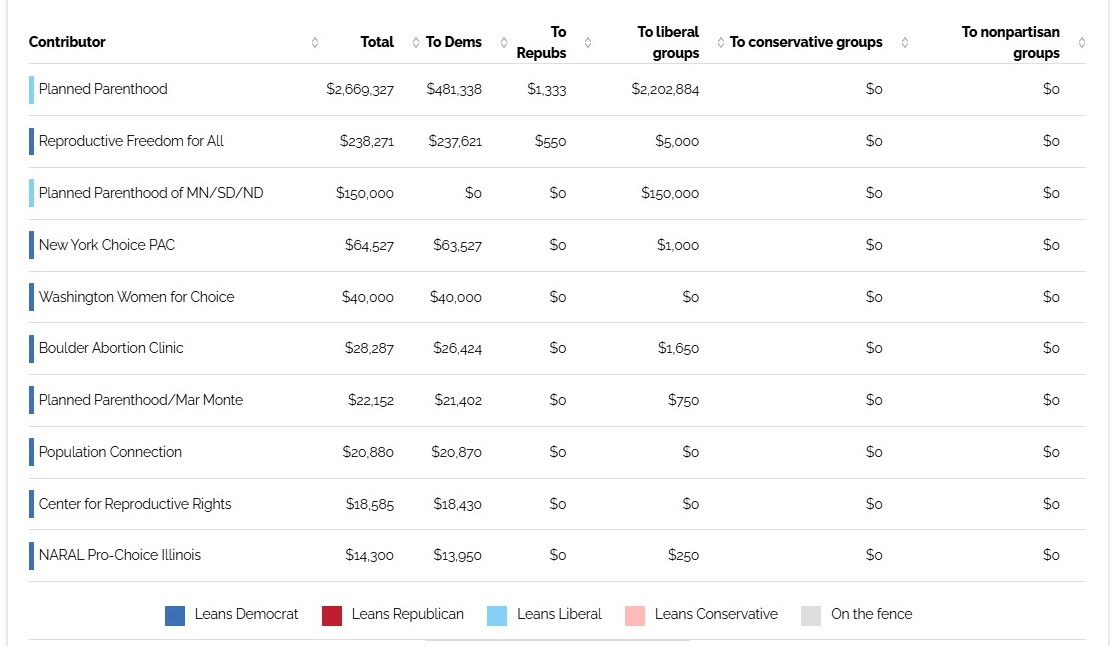Click the Leans Liberal light-blue swatch
The image size is (1120, 646).
pos(497,615)
